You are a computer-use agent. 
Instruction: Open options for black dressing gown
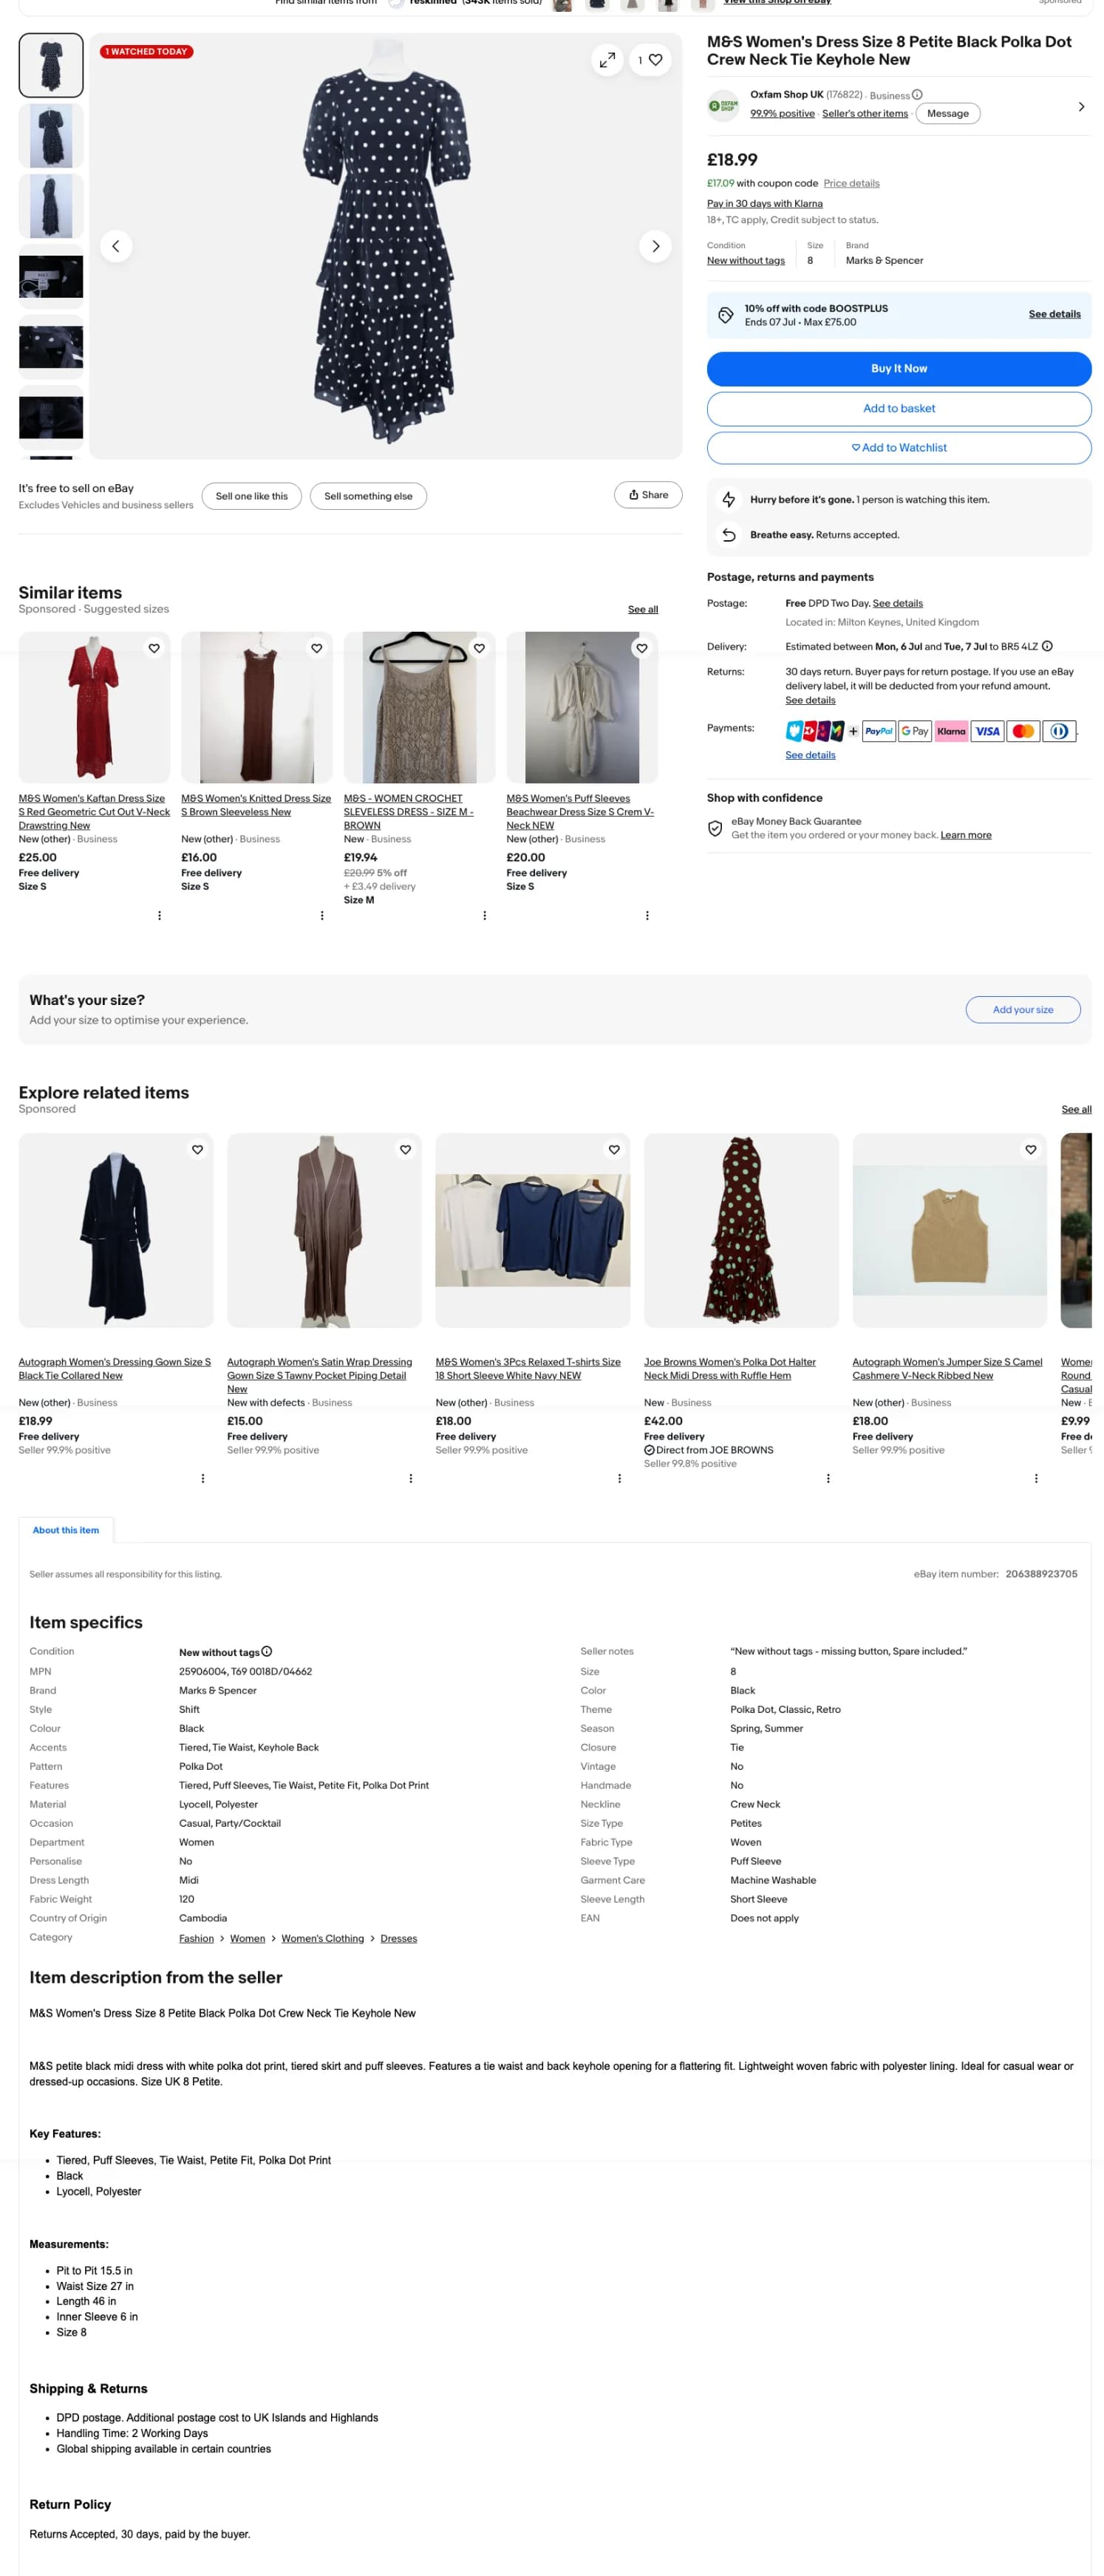point(203,1478)
